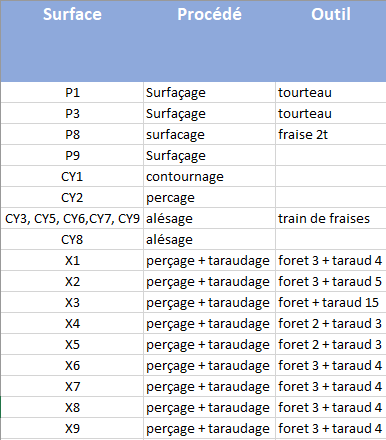The height and width of the screenshot is (440, 386).
Task: Select the contournage cell
Action: [209, 176]
